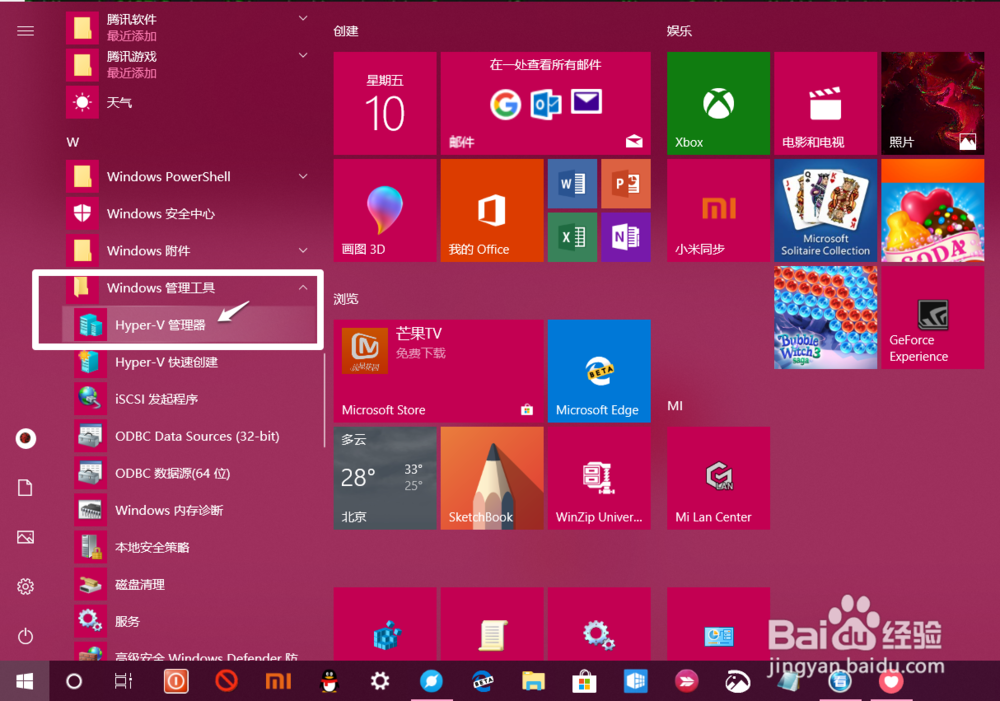Viewport: 1000px width, 701px height.
Task: Open the 照片 tile
Action: [933, 103]
